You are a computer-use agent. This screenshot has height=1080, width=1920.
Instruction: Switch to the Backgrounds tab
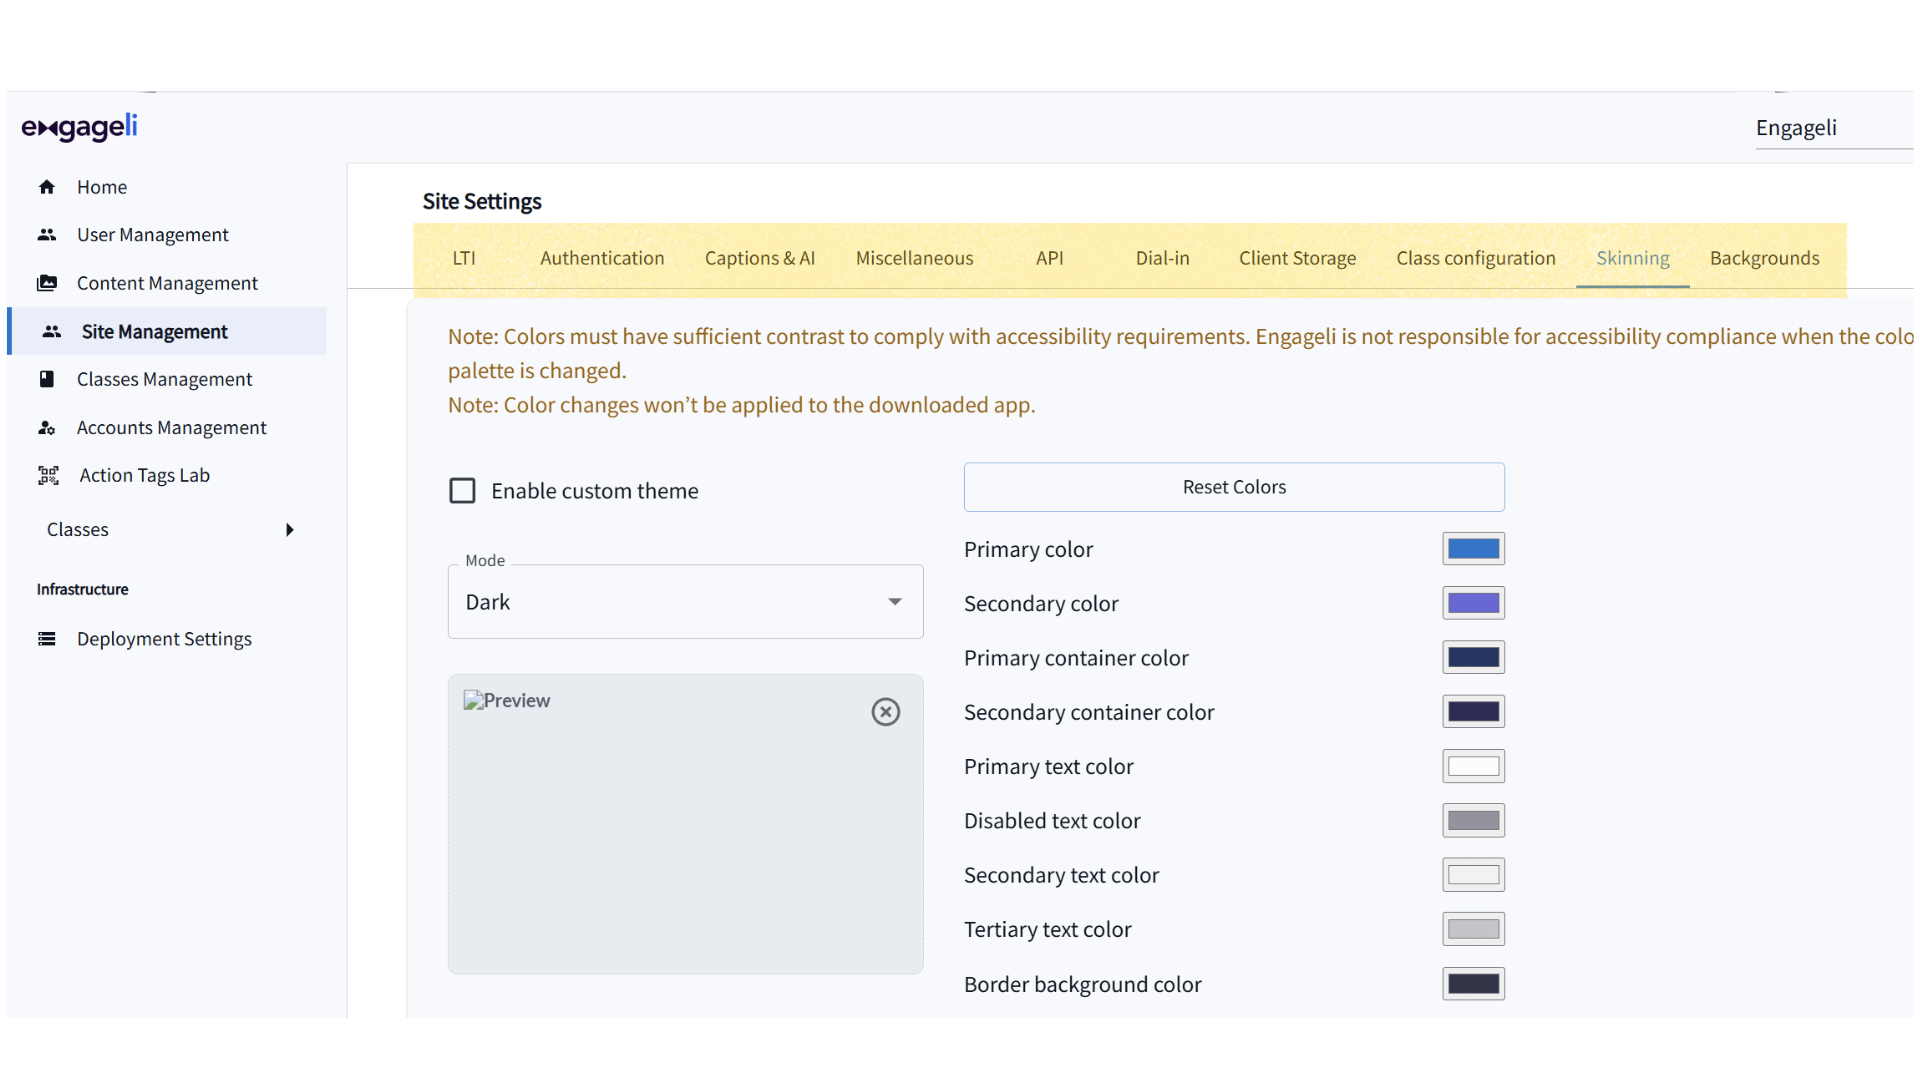(1764, 258)
